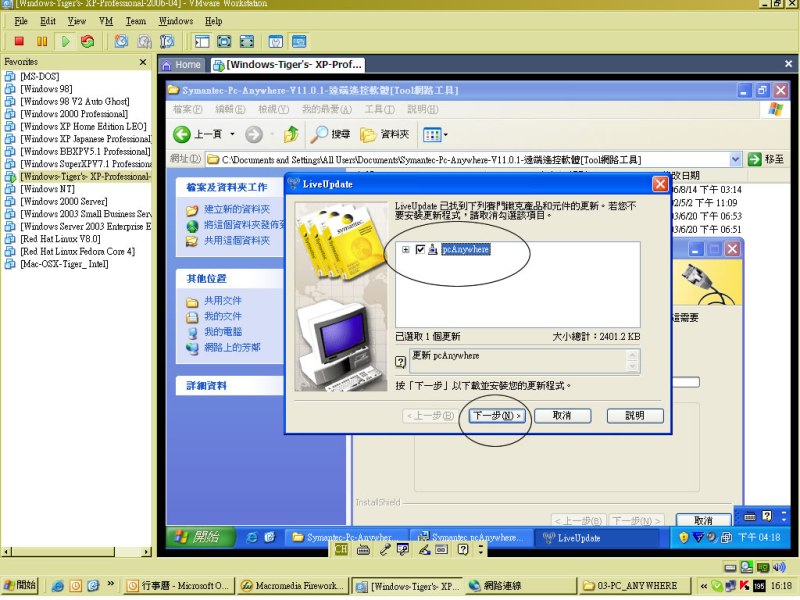
Task: Click 共用這個資料夾 link in Explorer sidebar
Action: tap(237, 241)
